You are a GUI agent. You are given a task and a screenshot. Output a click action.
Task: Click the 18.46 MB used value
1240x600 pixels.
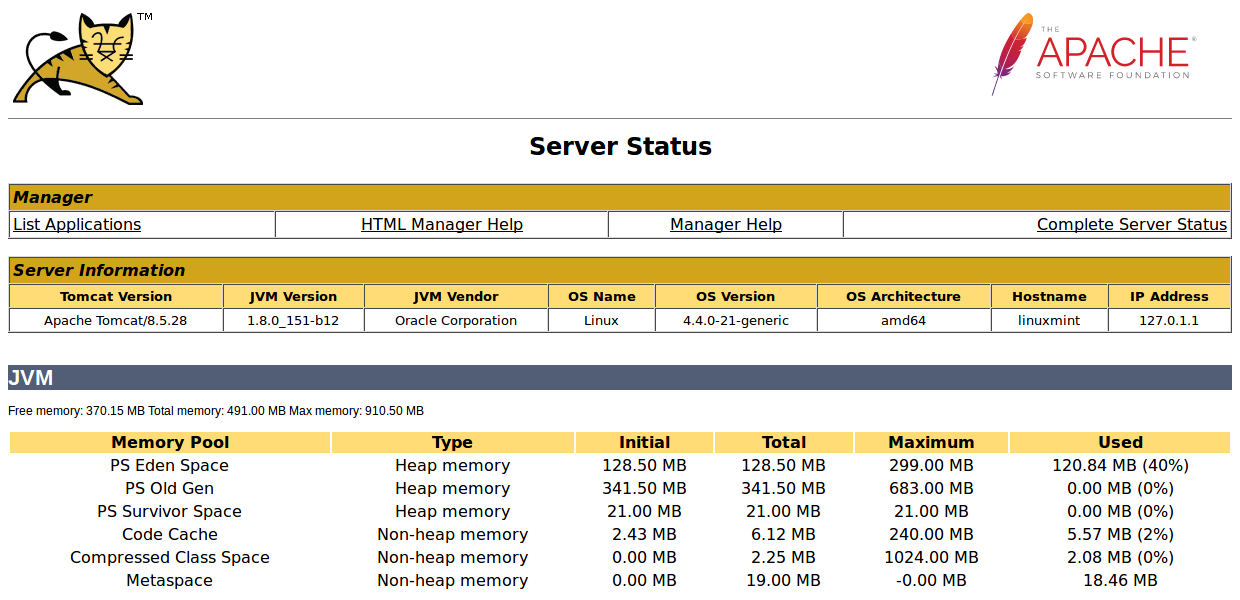pos(1120,581)
